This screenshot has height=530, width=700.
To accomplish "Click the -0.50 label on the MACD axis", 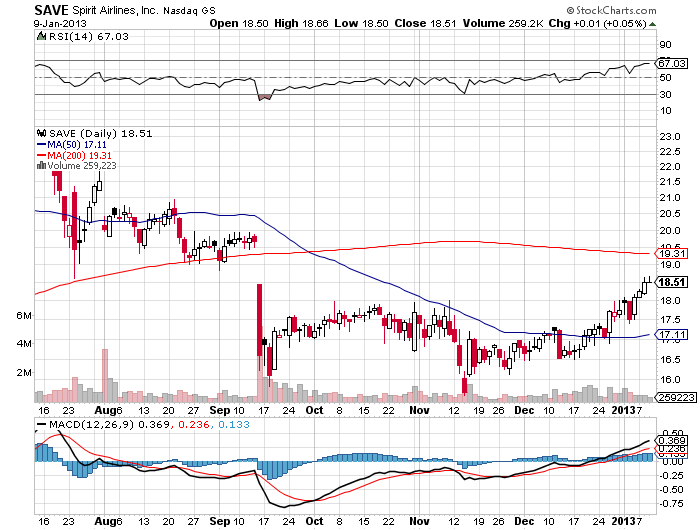I will pos(671,490).
